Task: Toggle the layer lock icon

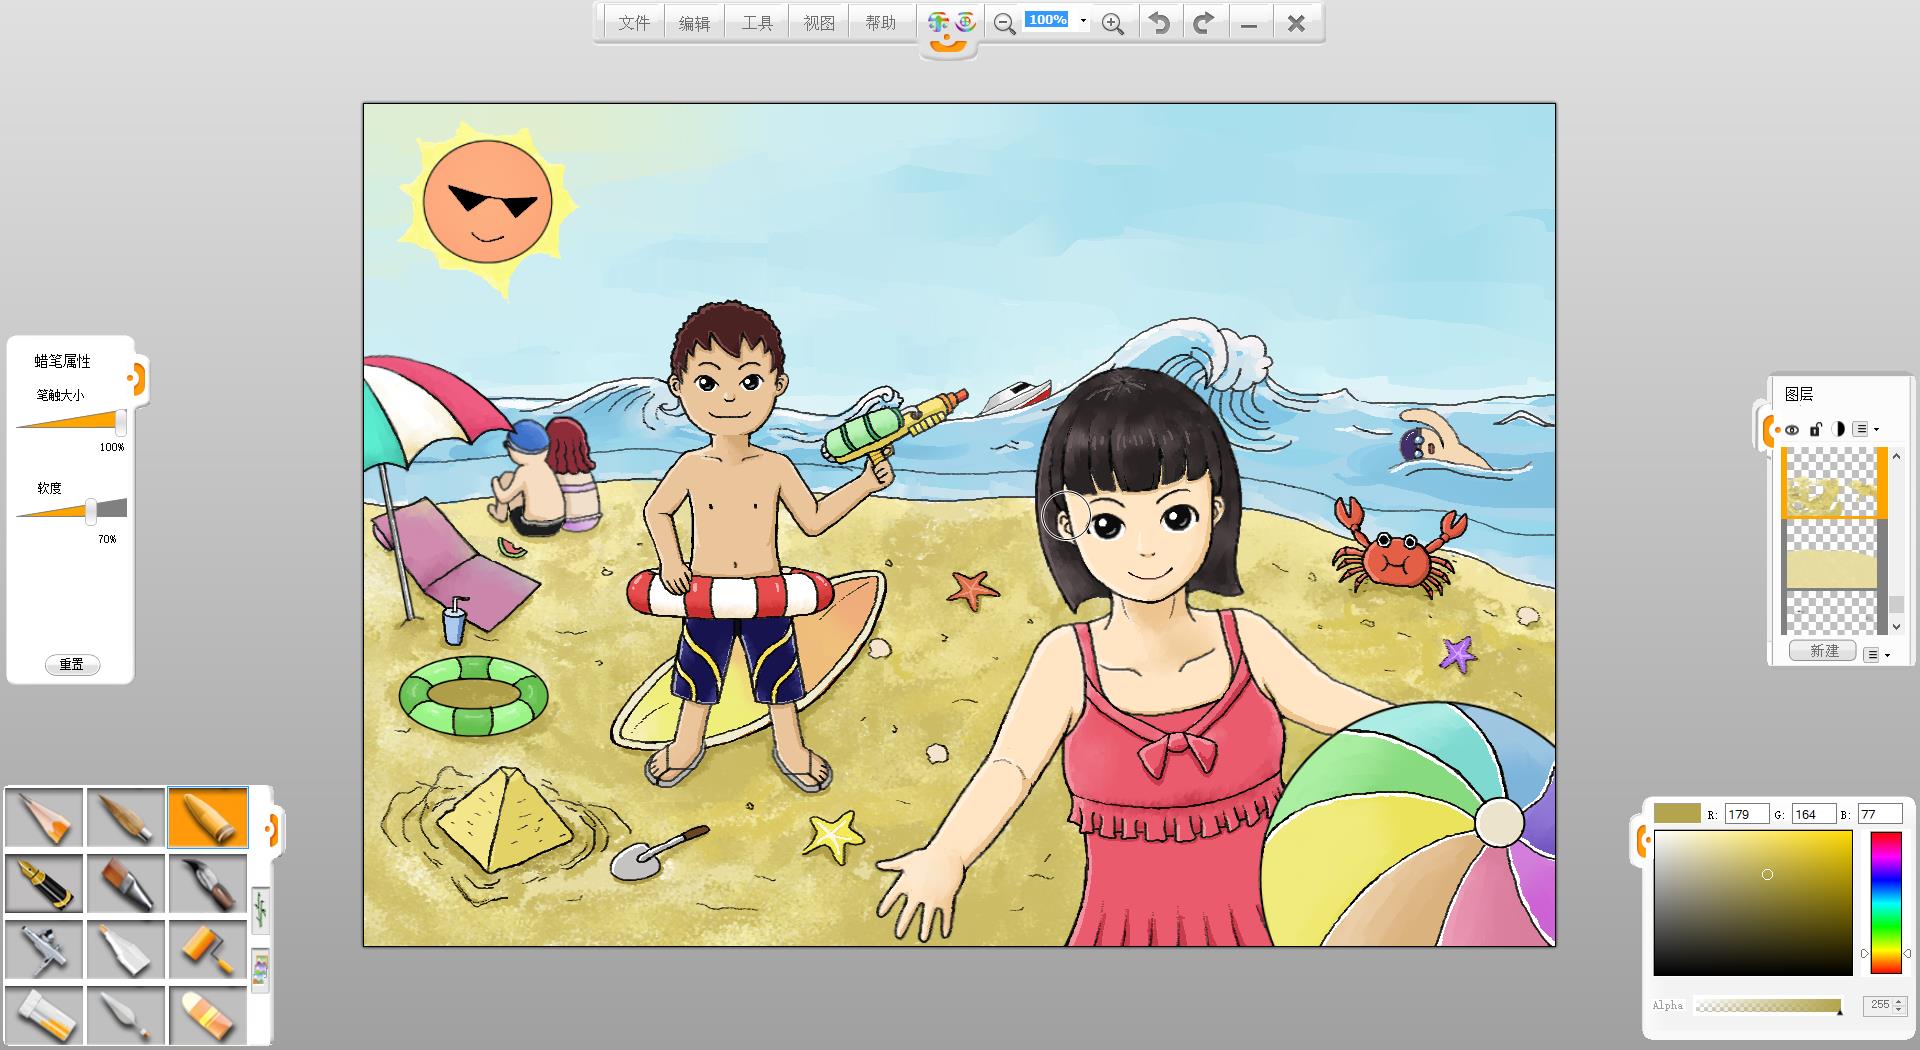Action: [x=1815, y=430]
